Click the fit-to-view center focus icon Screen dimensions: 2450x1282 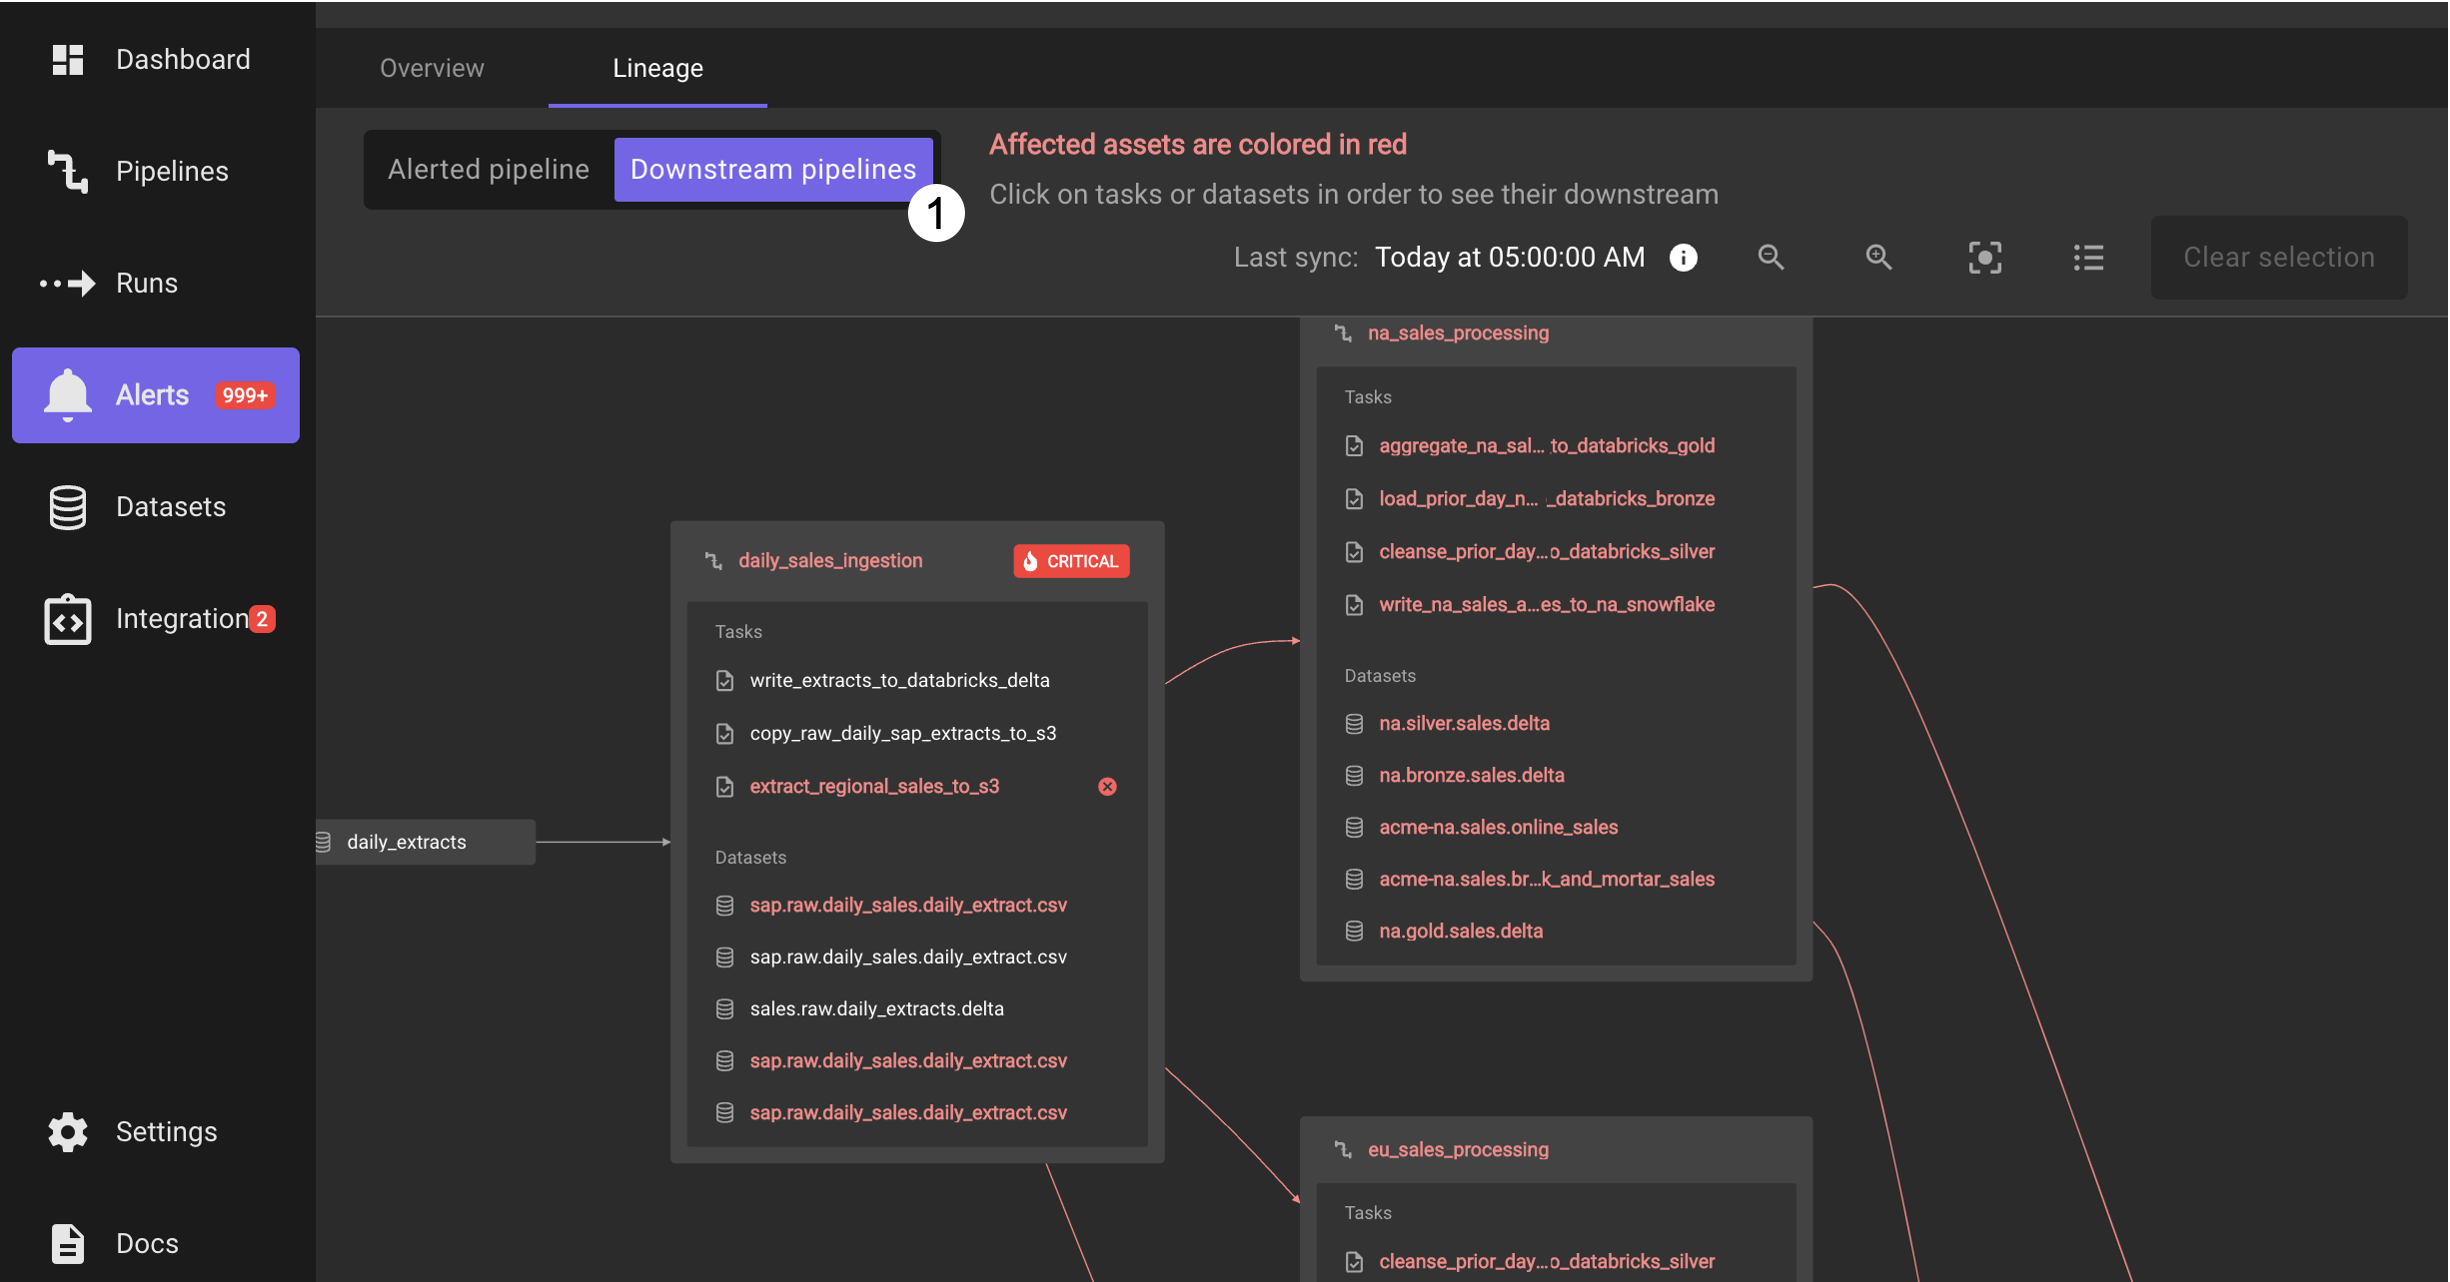(x=1984, y=257)
